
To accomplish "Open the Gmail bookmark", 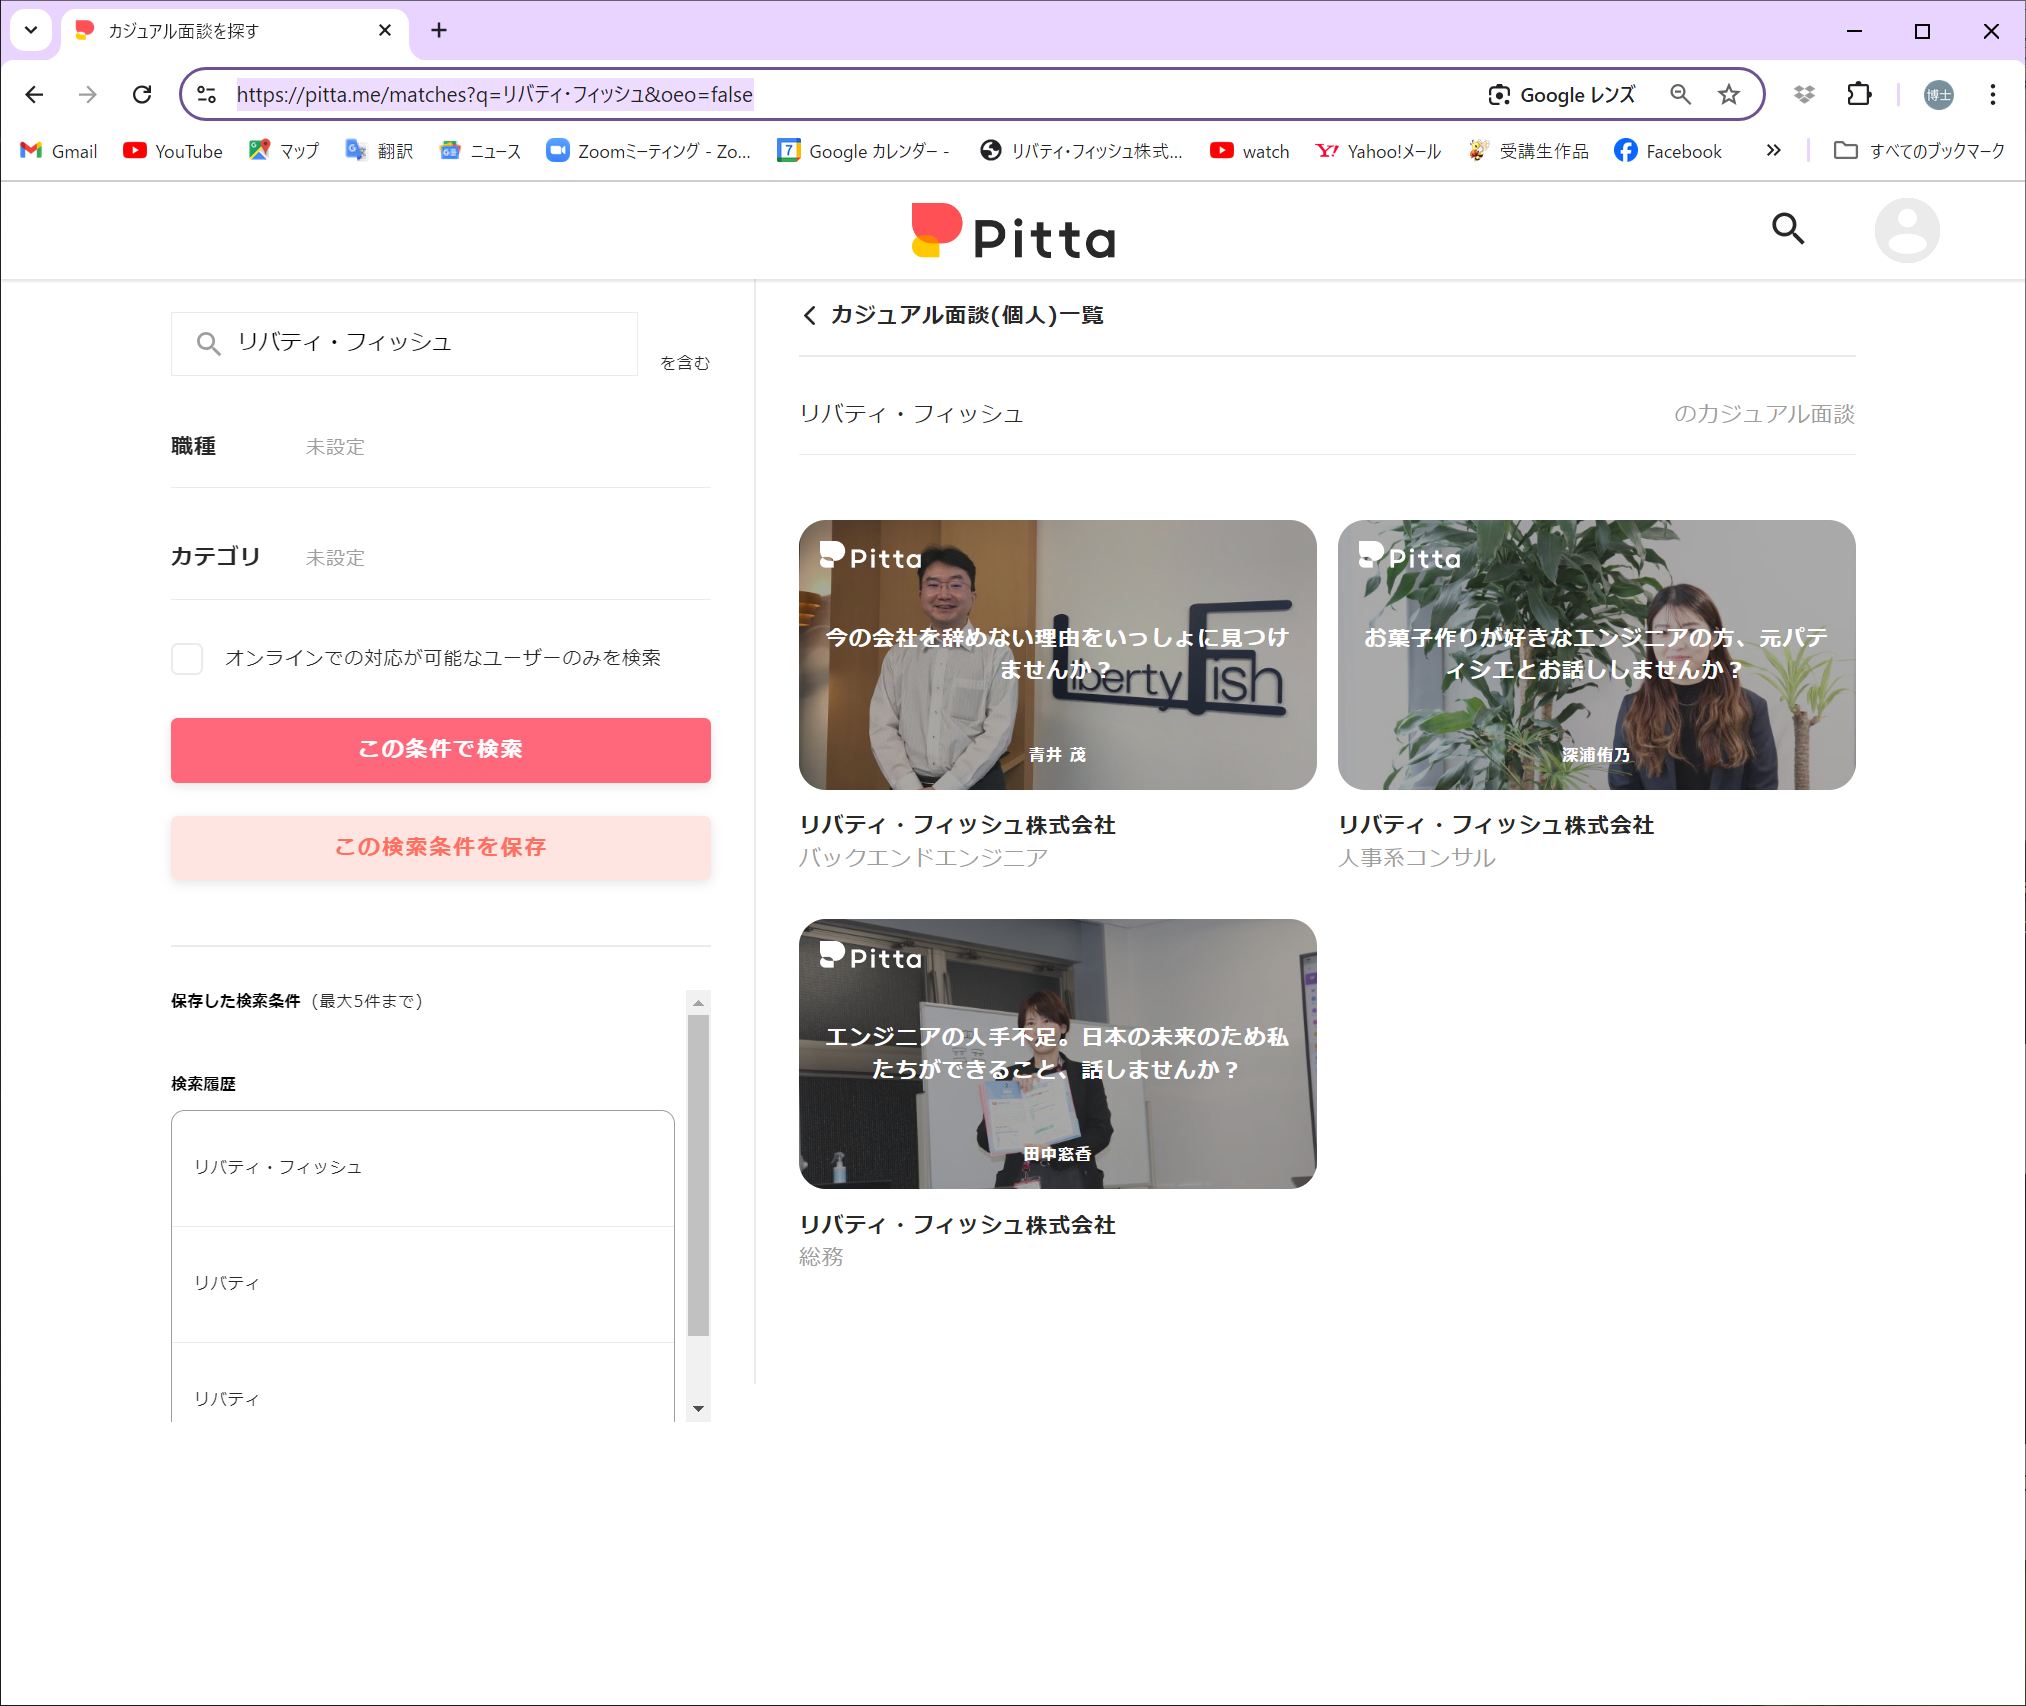I will coord(59,151).
